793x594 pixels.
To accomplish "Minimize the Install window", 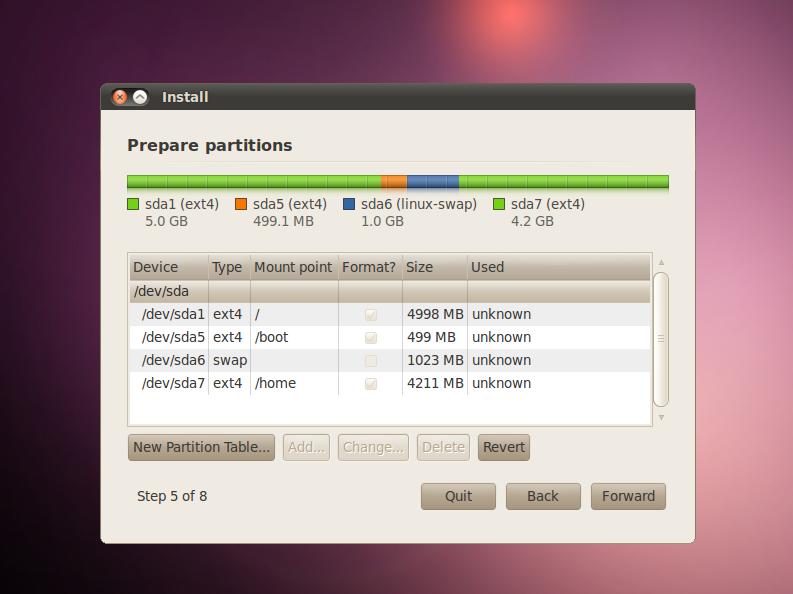I will click(140, 97).
